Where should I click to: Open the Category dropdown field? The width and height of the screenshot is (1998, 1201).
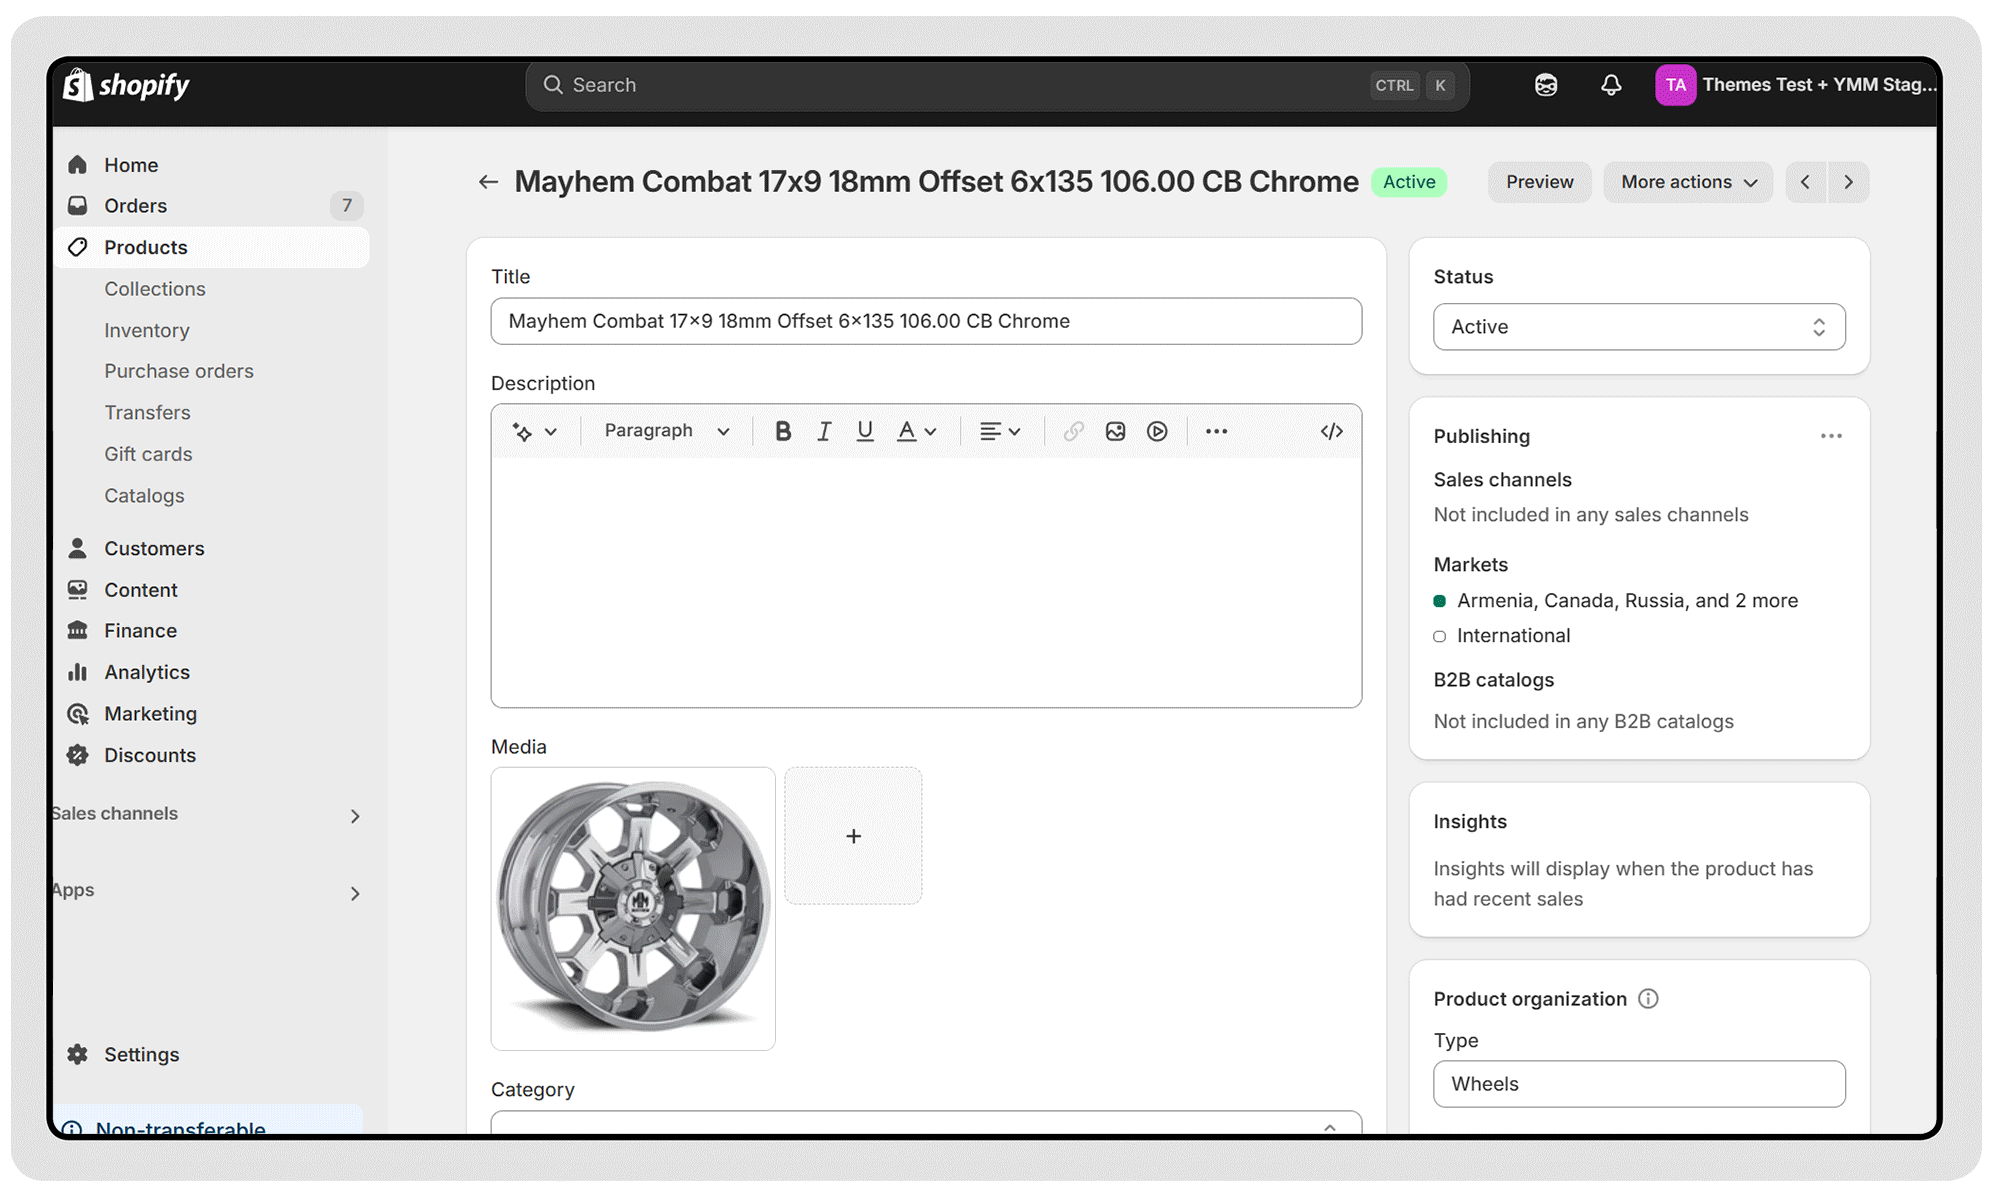pos(926,1122)
